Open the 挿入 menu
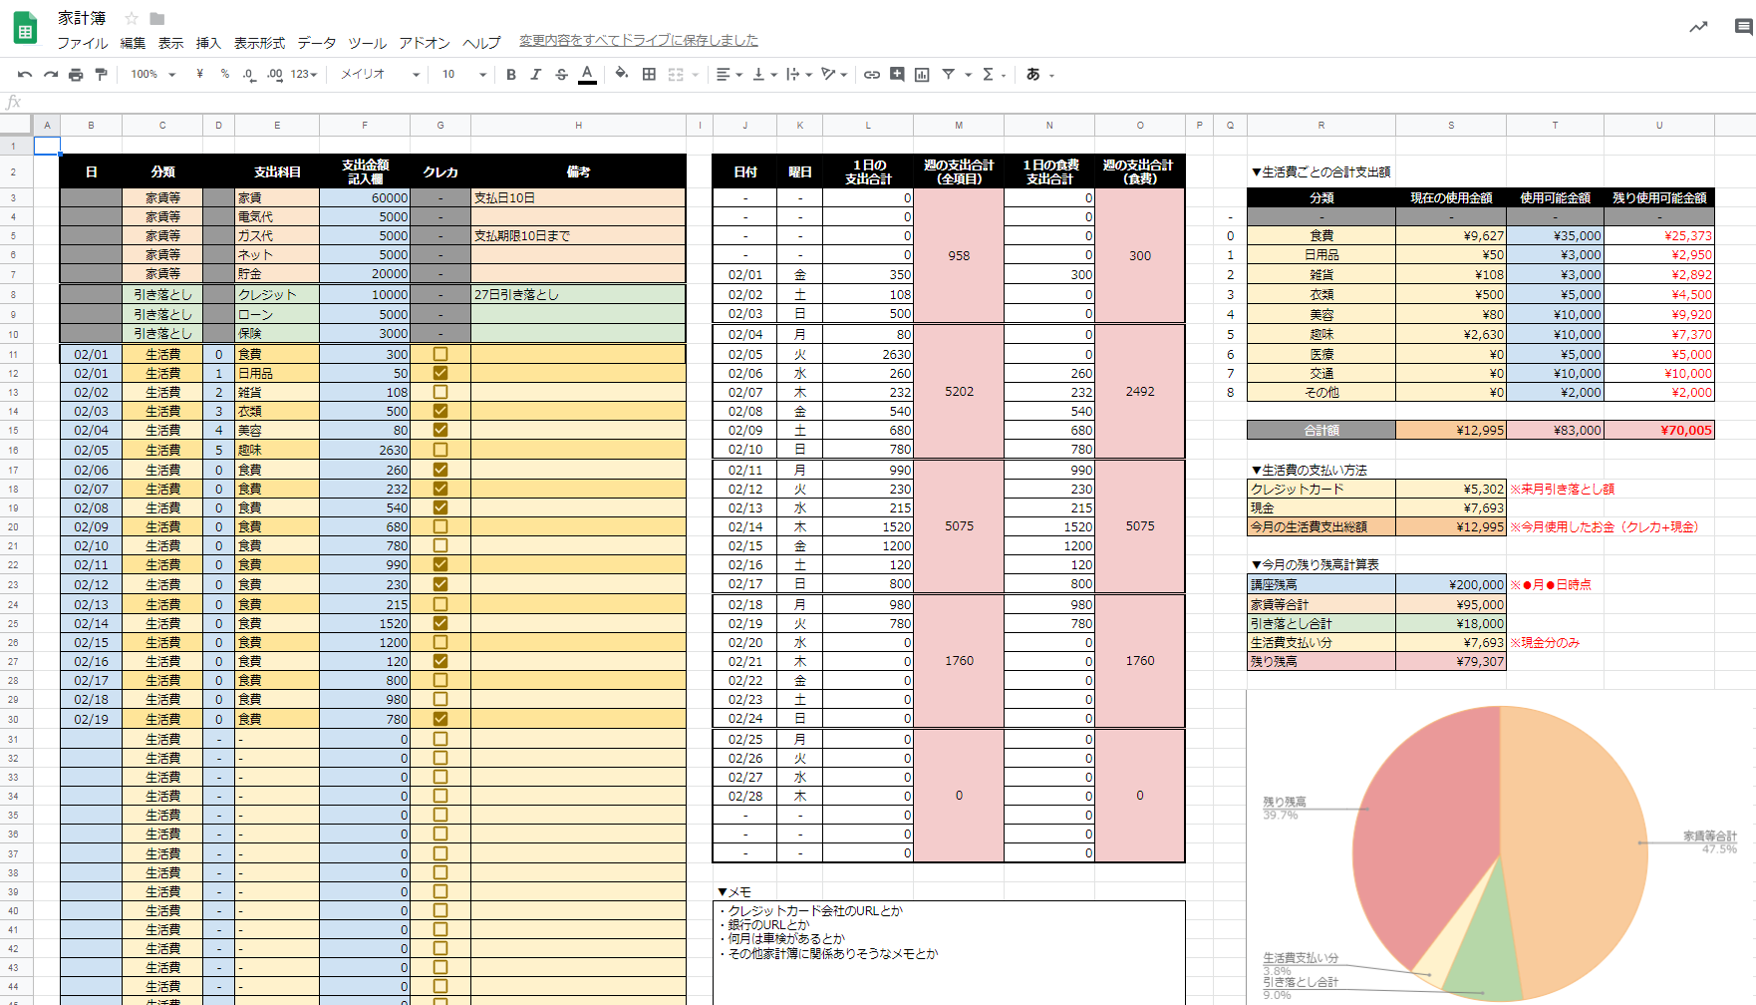The height and width of the screenshot is (1005, 1756). [x=208, y=43]
